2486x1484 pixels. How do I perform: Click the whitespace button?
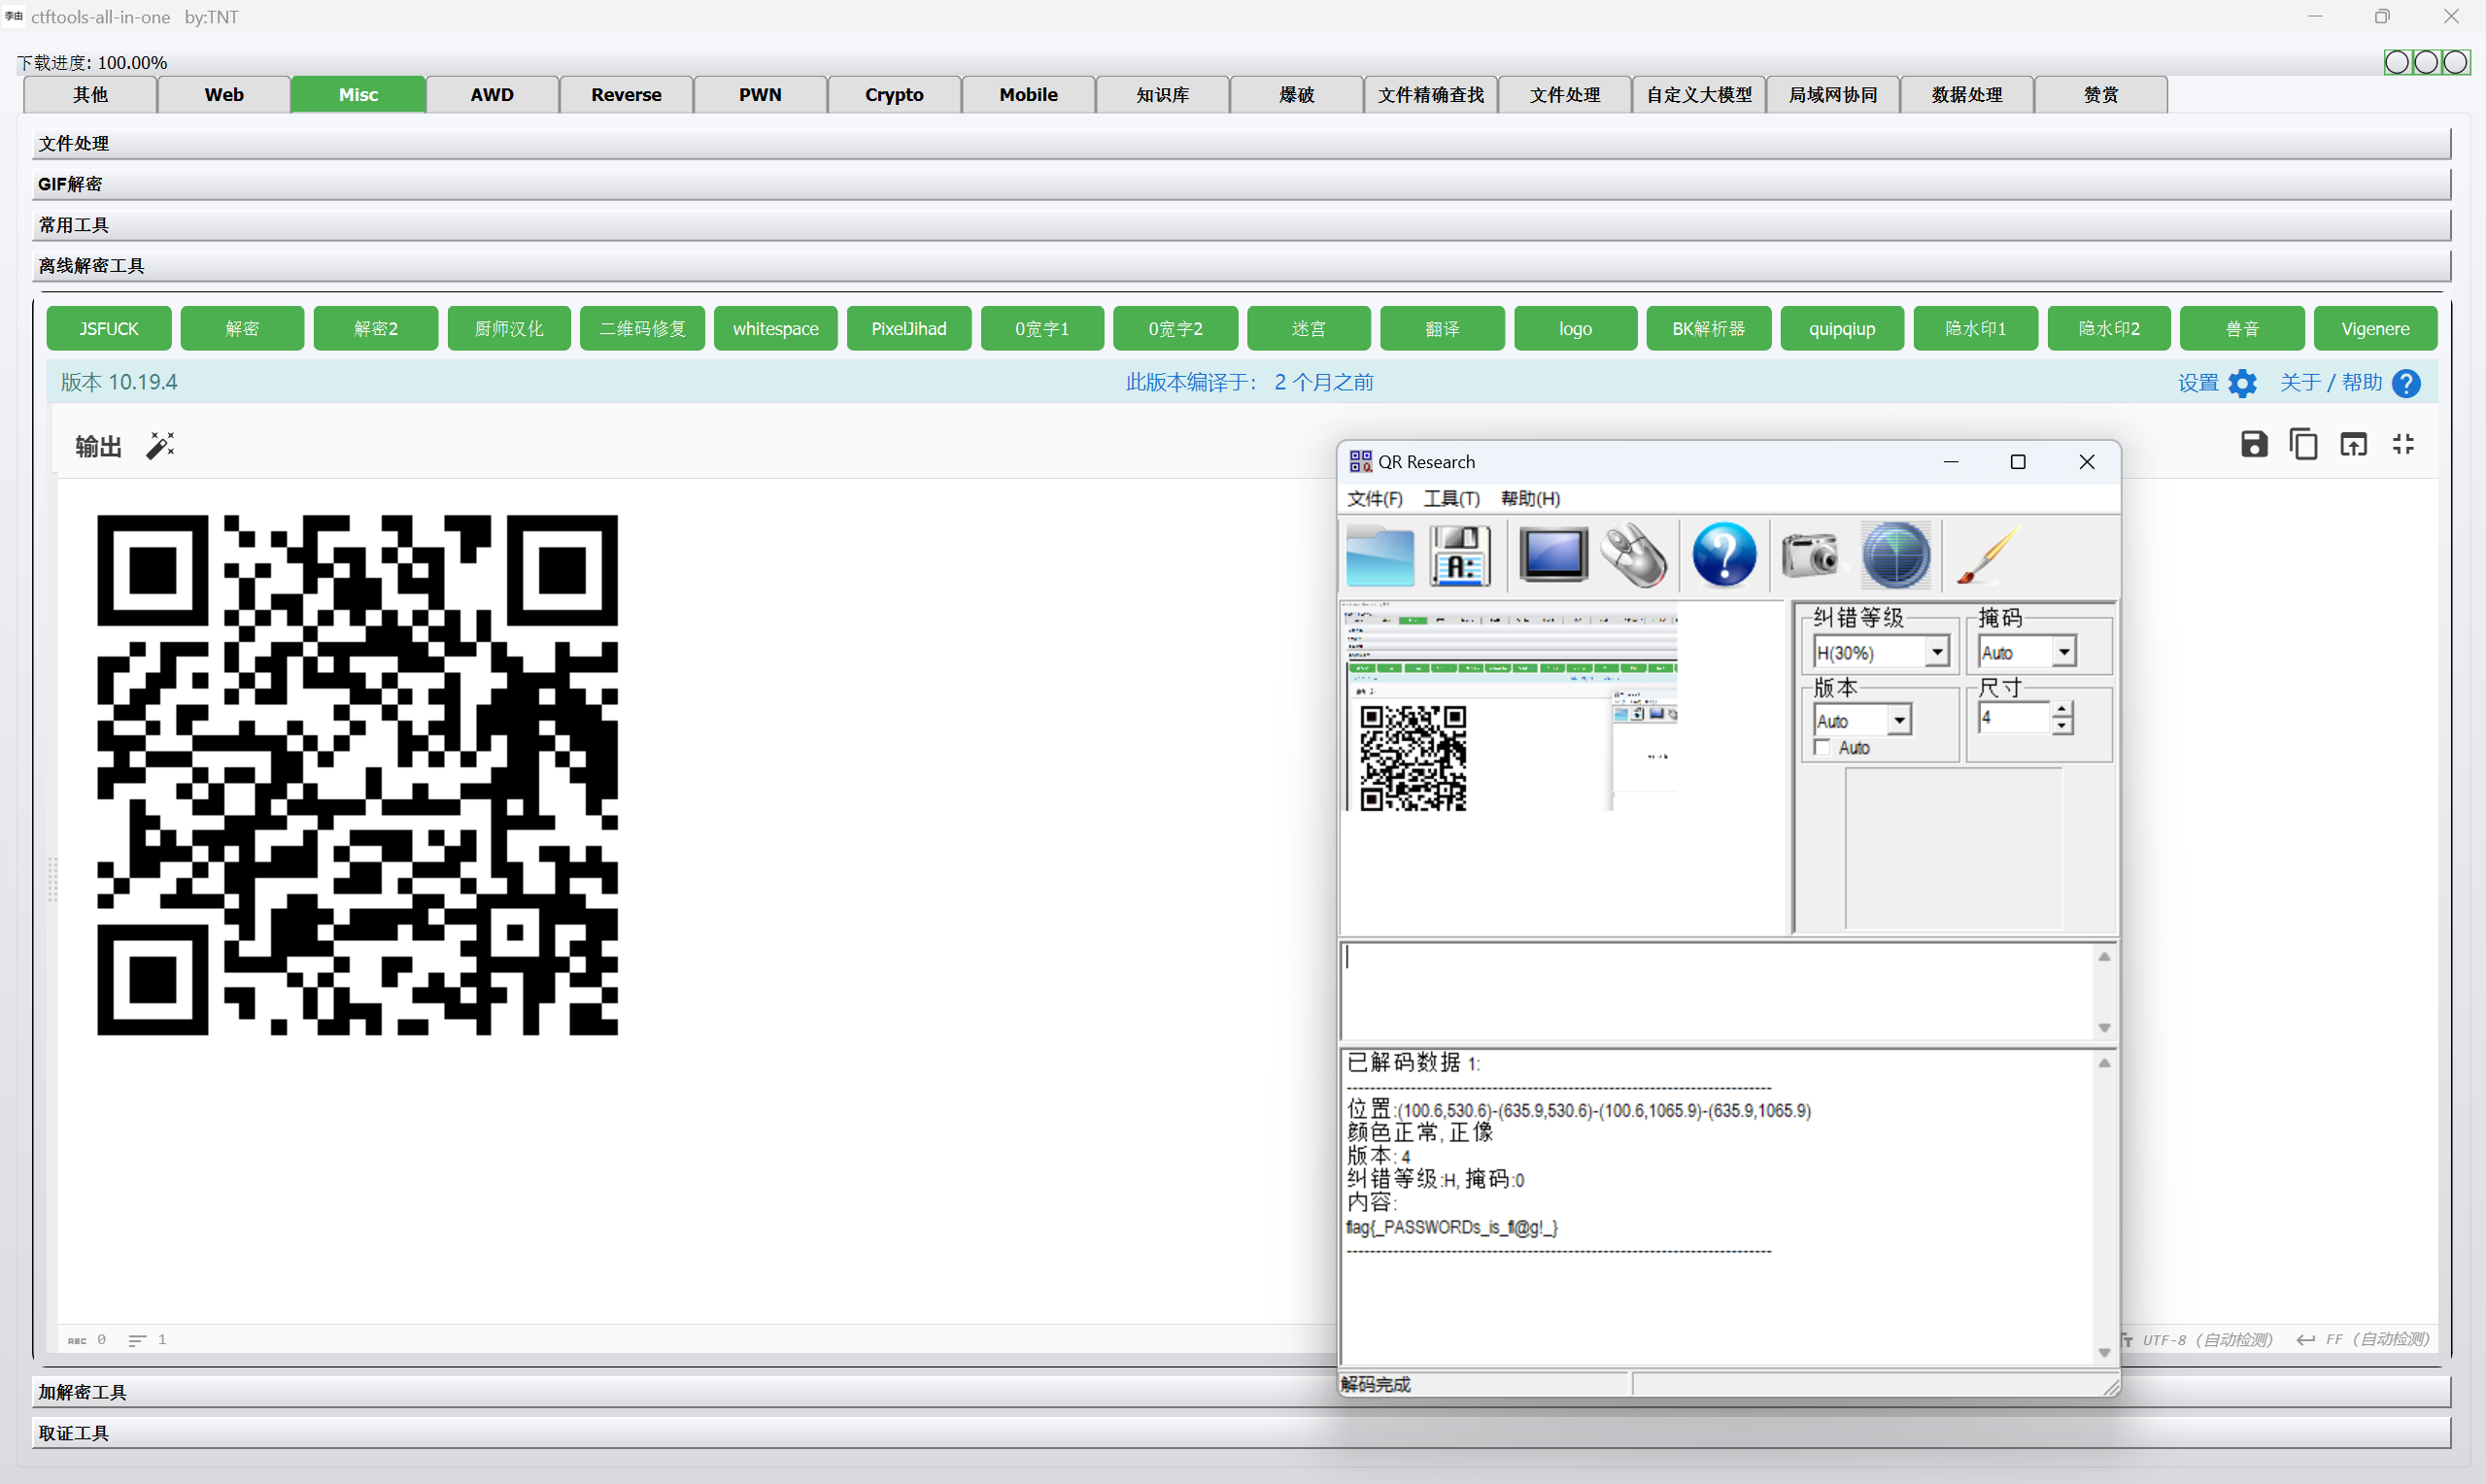coord(775,328)
